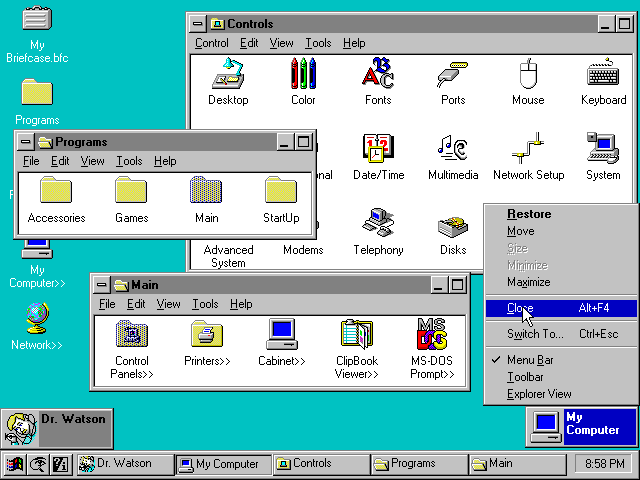
Task: Select the Programs folder on desktop
Action: point(37,92)
